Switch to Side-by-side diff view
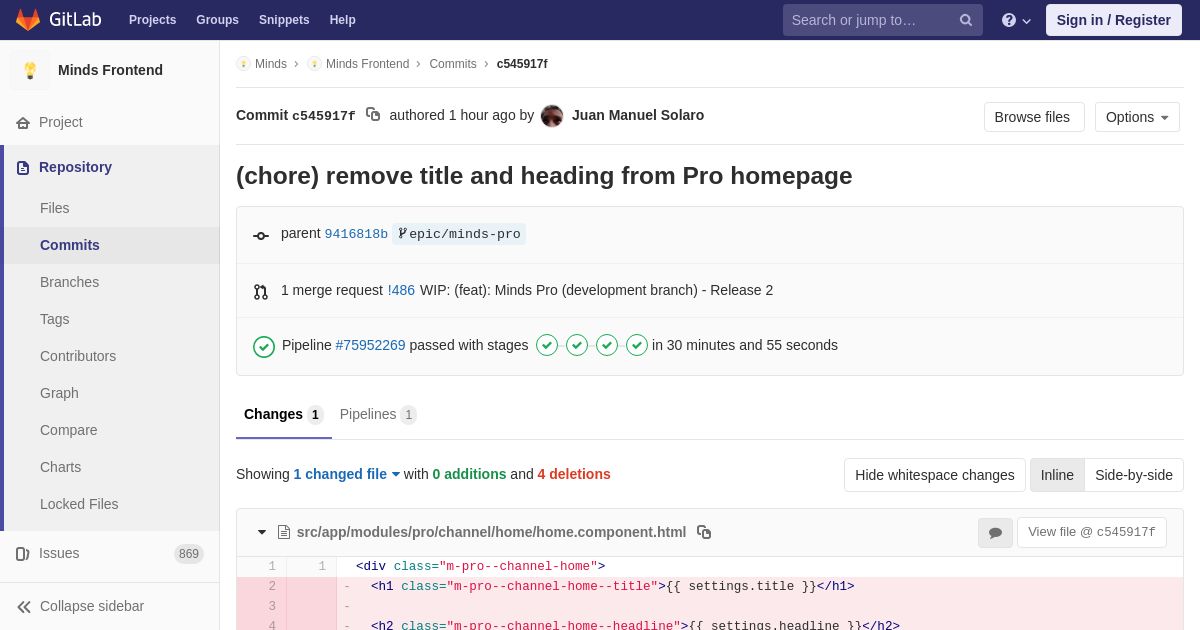 (1134, 475)
